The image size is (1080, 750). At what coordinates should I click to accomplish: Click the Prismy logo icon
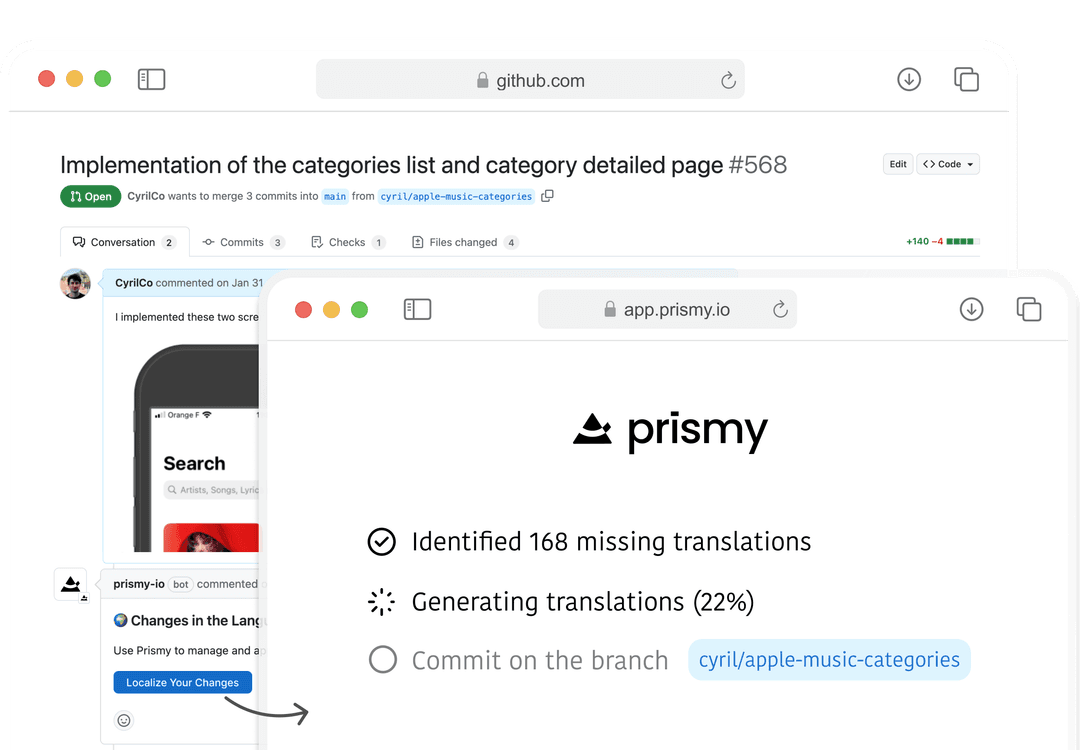coord(593,430)
